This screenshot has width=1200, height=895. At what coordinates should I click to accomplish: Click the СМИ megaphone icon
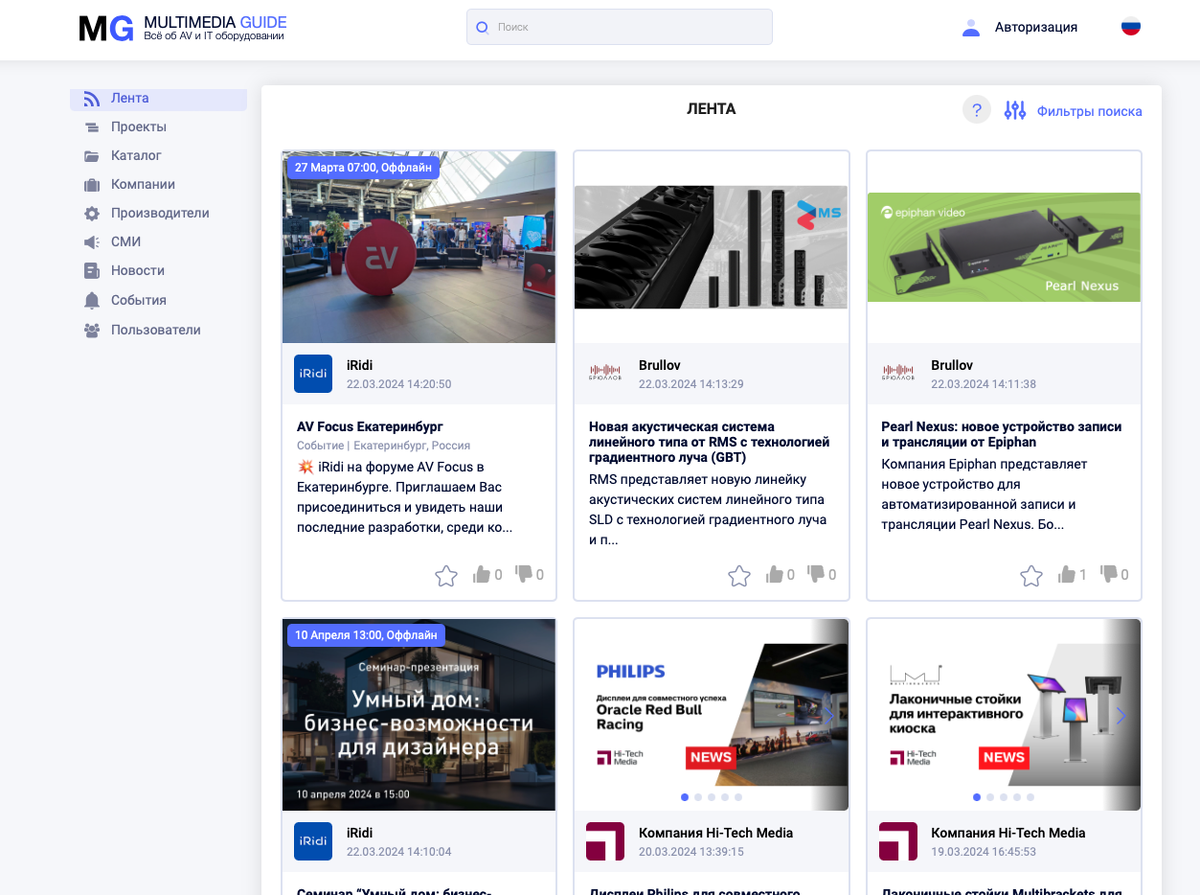(92, 242)
